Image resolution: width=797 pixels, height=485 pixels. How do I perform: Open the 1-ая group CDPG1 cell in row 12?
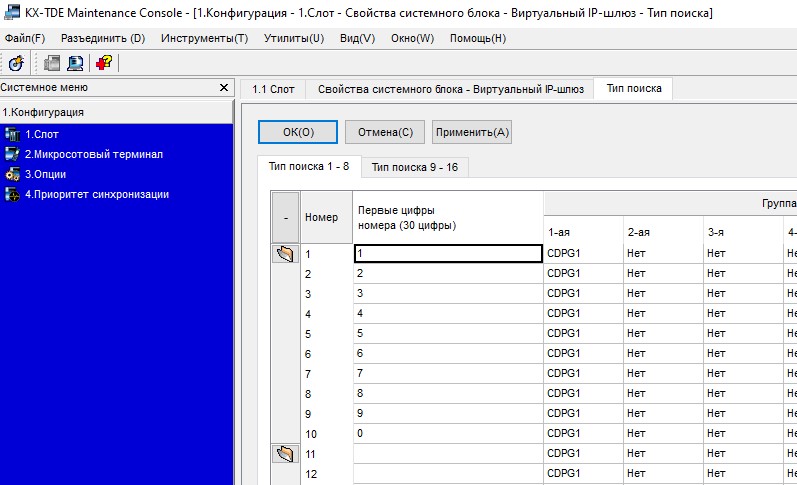[584, 473]
